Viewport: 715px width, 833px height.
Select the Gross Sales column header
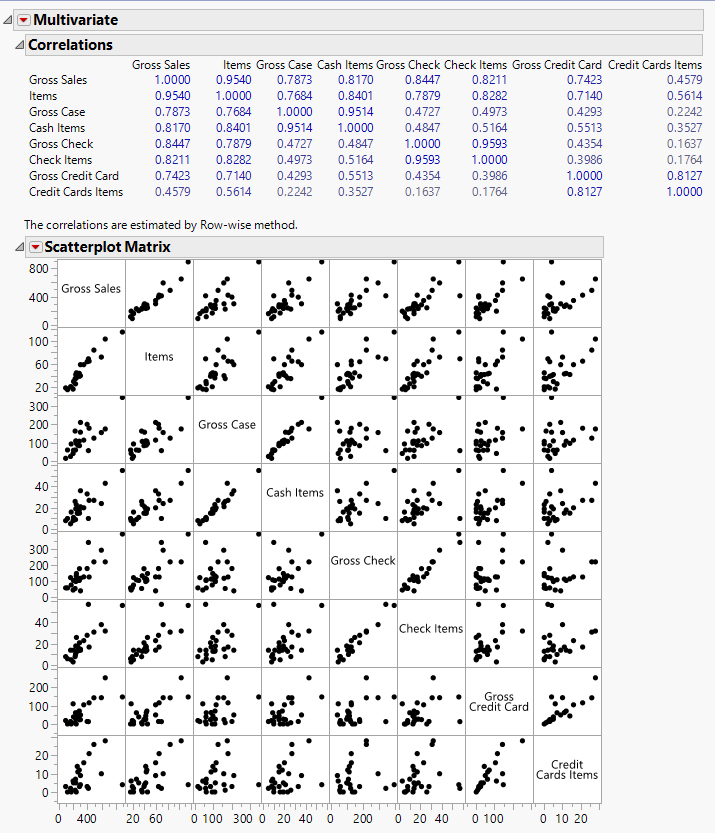click(161, 65)
